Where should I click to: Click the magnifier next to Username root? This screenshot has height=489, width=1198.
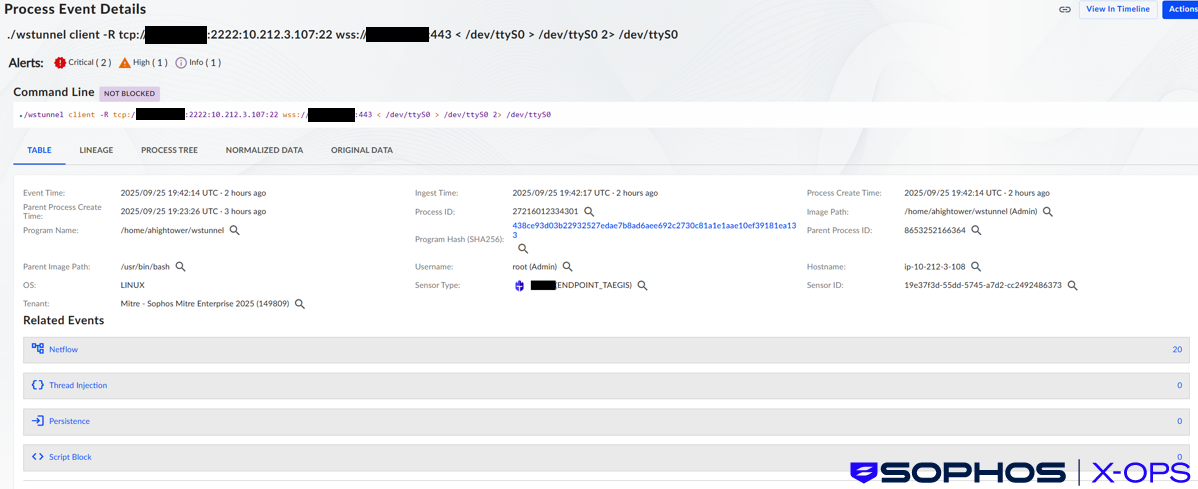point(567,267)
